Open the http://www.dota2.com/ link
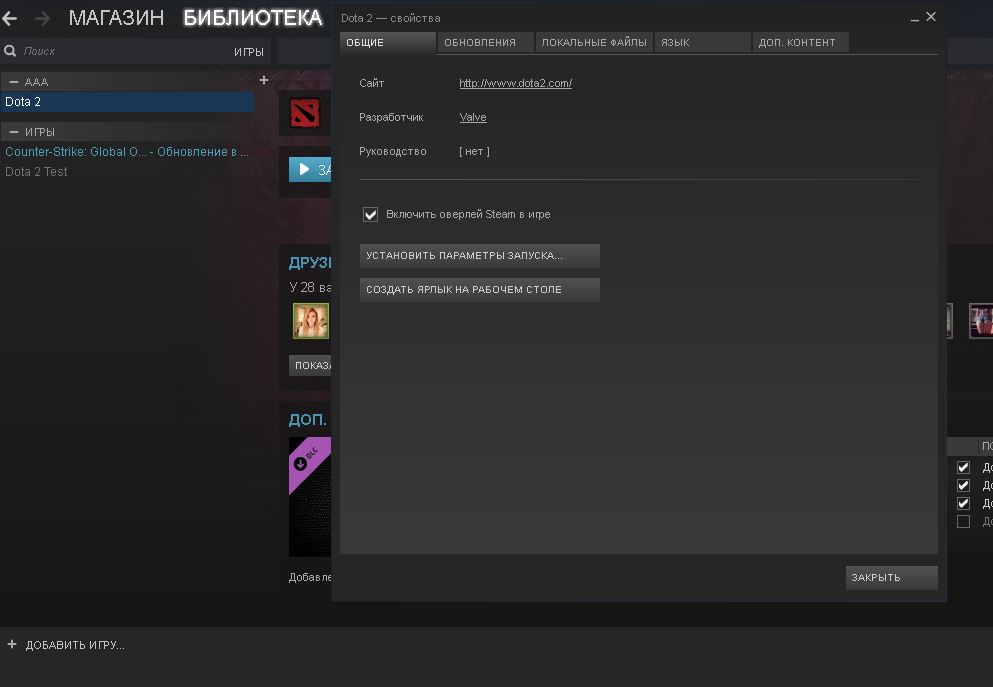The image size is (993, 687). [515, 83]
